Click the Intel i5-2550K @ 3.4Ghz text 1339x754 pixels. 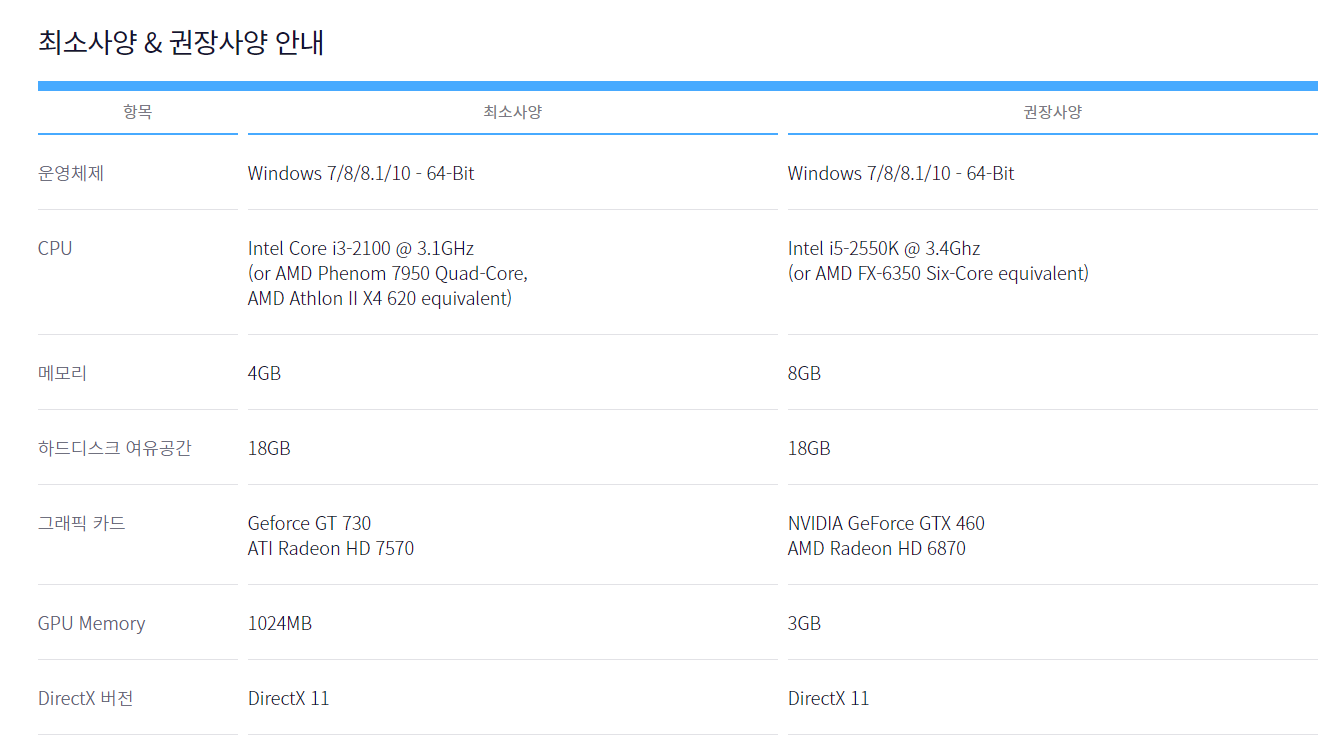[884, 248]
